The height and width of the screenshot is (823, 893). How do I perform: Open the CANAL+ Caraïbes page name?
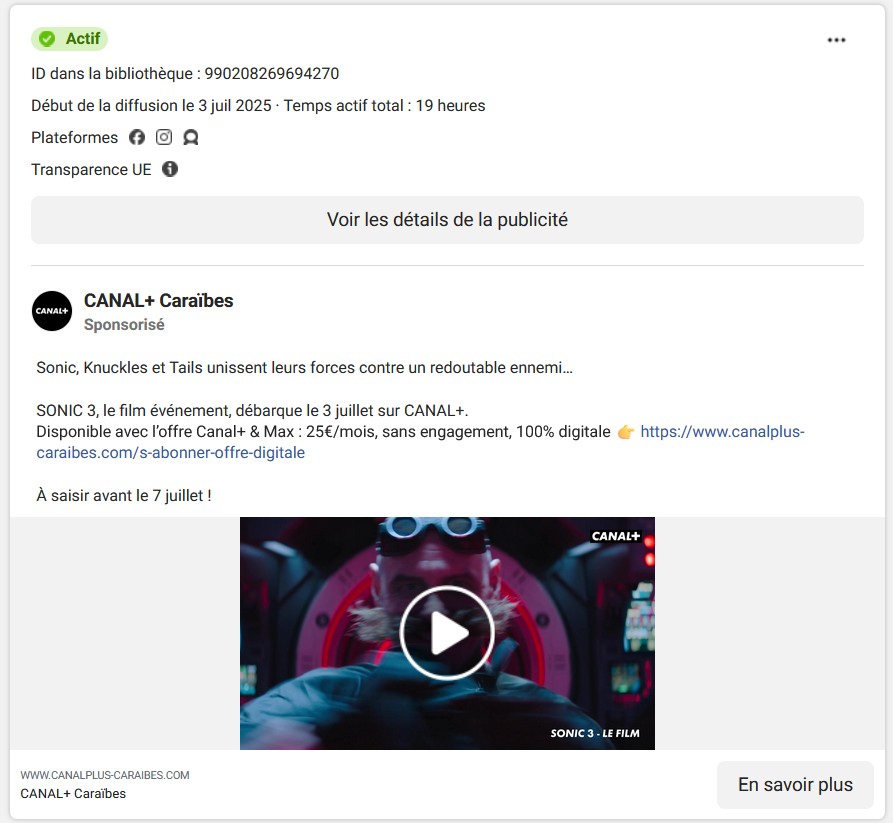coord(158,300)
